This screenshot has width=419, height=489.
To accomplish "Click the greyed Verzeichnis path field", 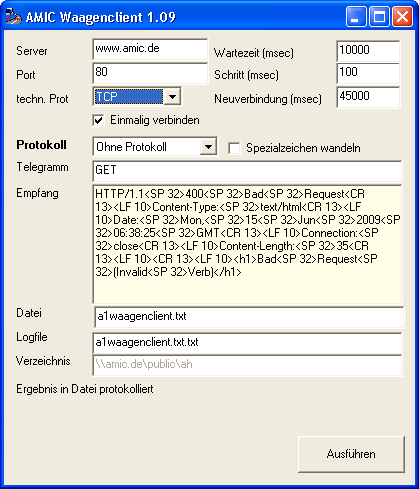I will pos(247,365).
